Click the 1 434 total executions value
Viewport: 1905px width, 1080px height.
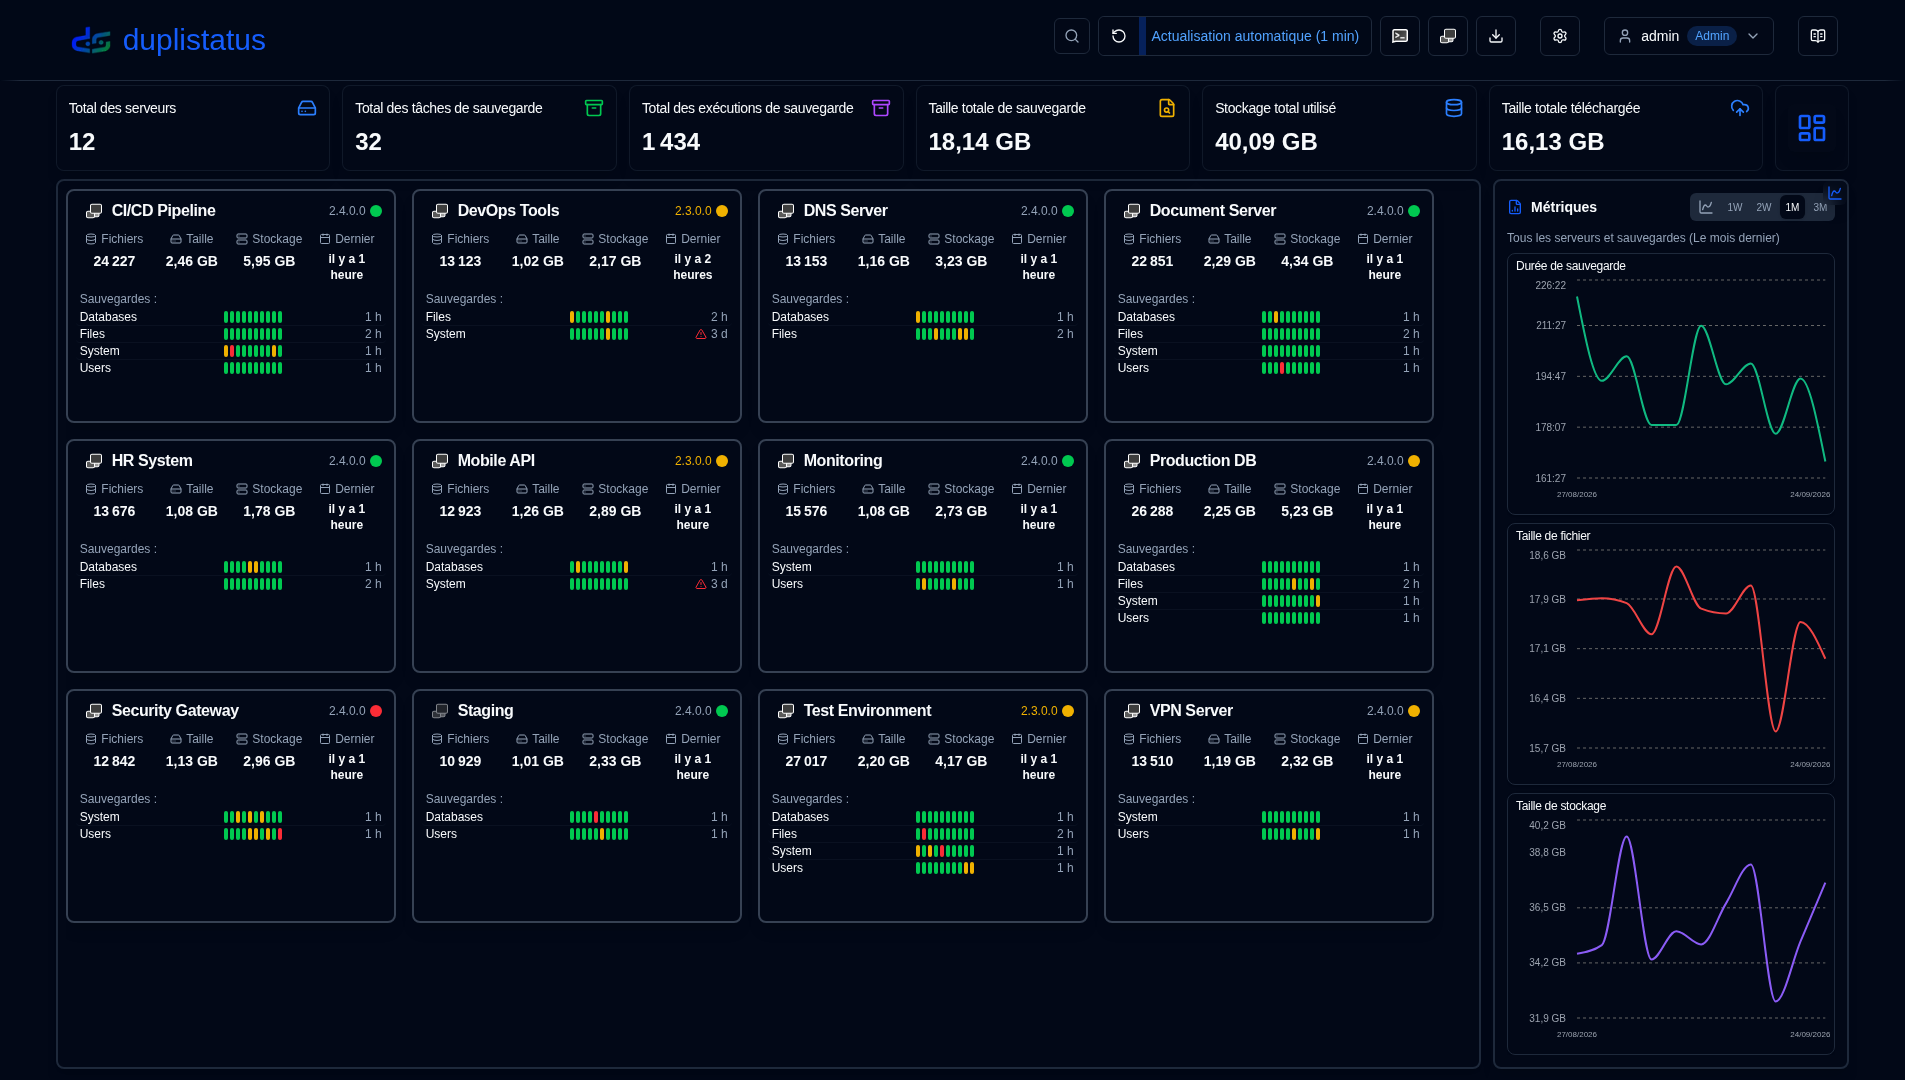pos(671,142)
